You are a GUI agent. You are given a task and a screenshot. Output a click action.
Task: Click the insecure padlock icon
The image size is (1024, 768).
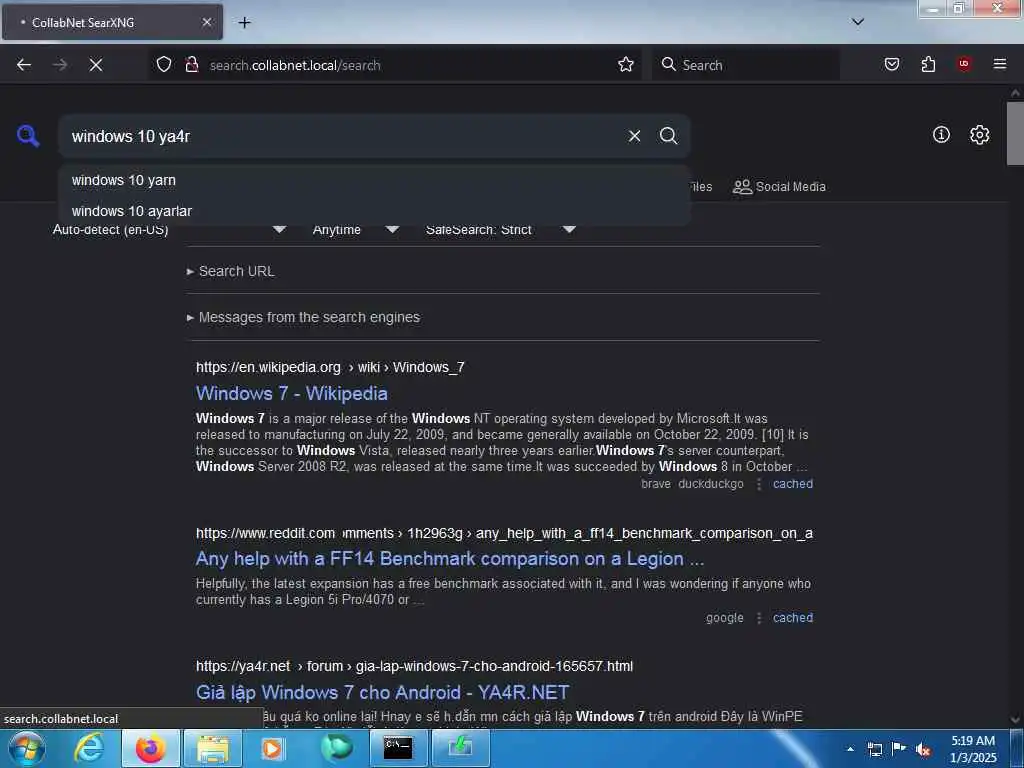pos(192,64)
